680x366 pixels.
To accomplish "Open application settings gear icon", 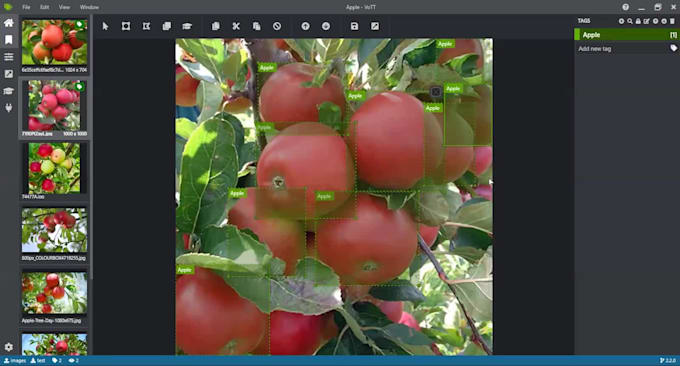I will [x=8, y=347].
